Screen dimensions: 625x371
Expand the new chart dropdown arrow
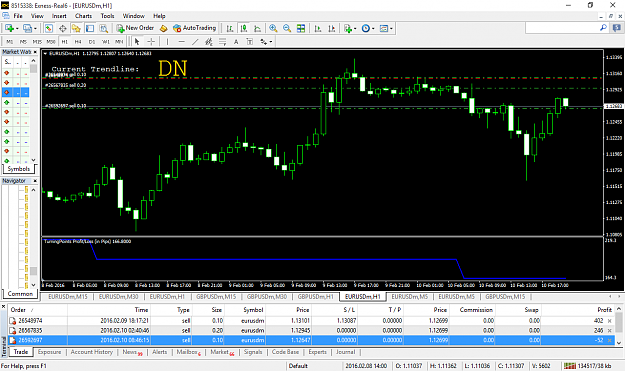(x=17, y=29)
